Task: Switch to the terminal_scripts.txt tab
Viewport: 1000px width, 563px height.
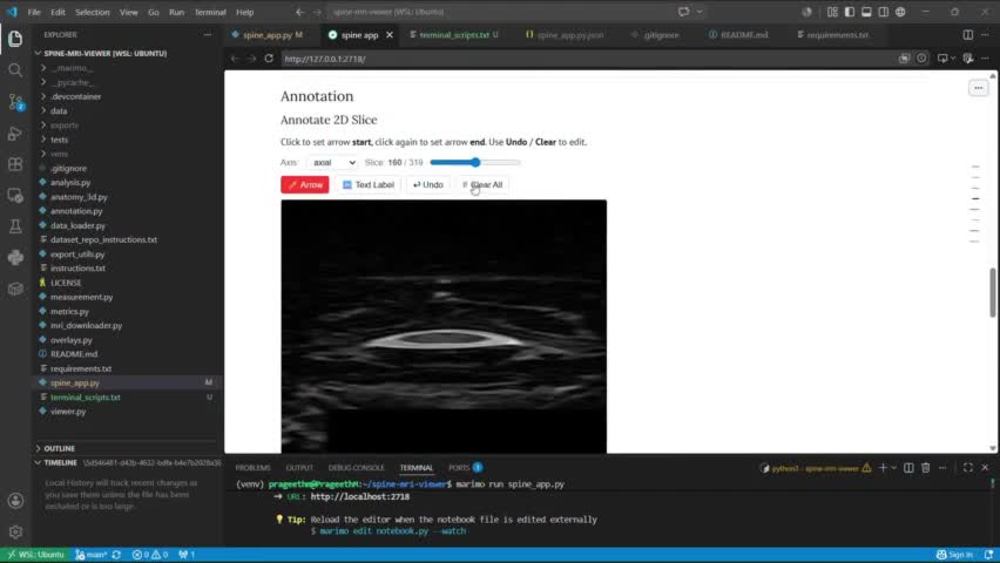Action: click(x=453, y=34)
